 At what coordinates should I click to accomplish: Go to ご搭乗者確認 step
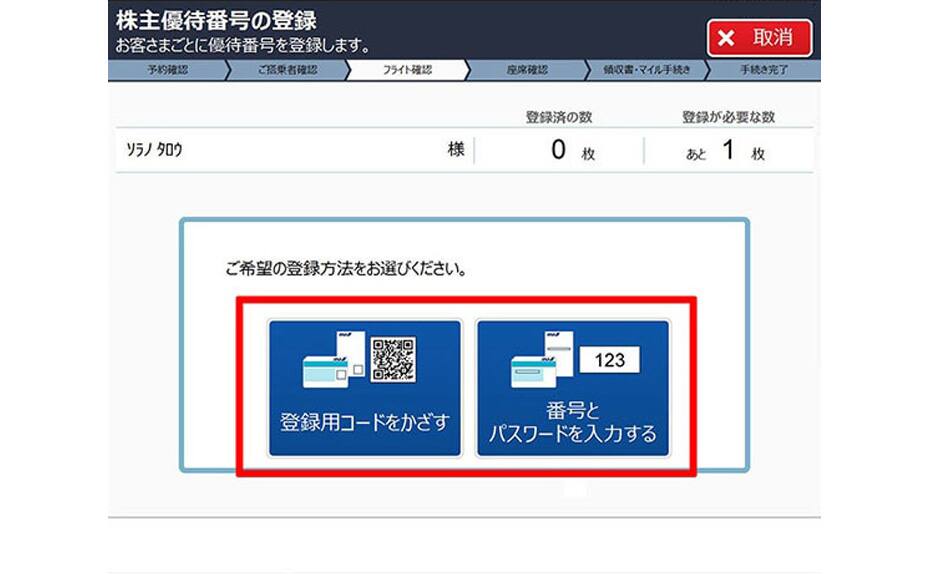click(288, 69)
